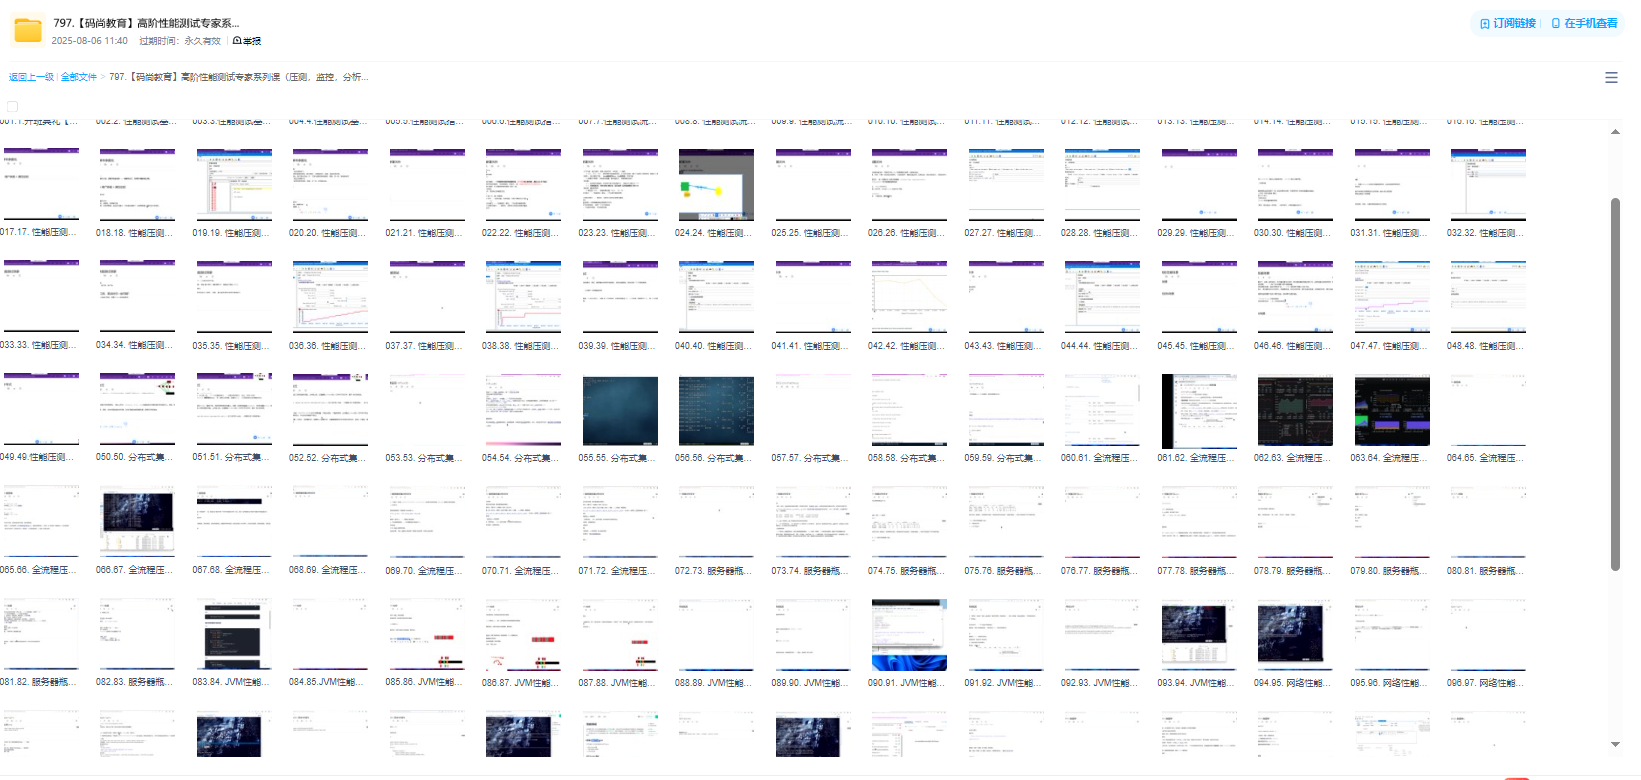
Task: Open the 090.91 JVM性能 thumbnail
Action: tap(909, 636)
